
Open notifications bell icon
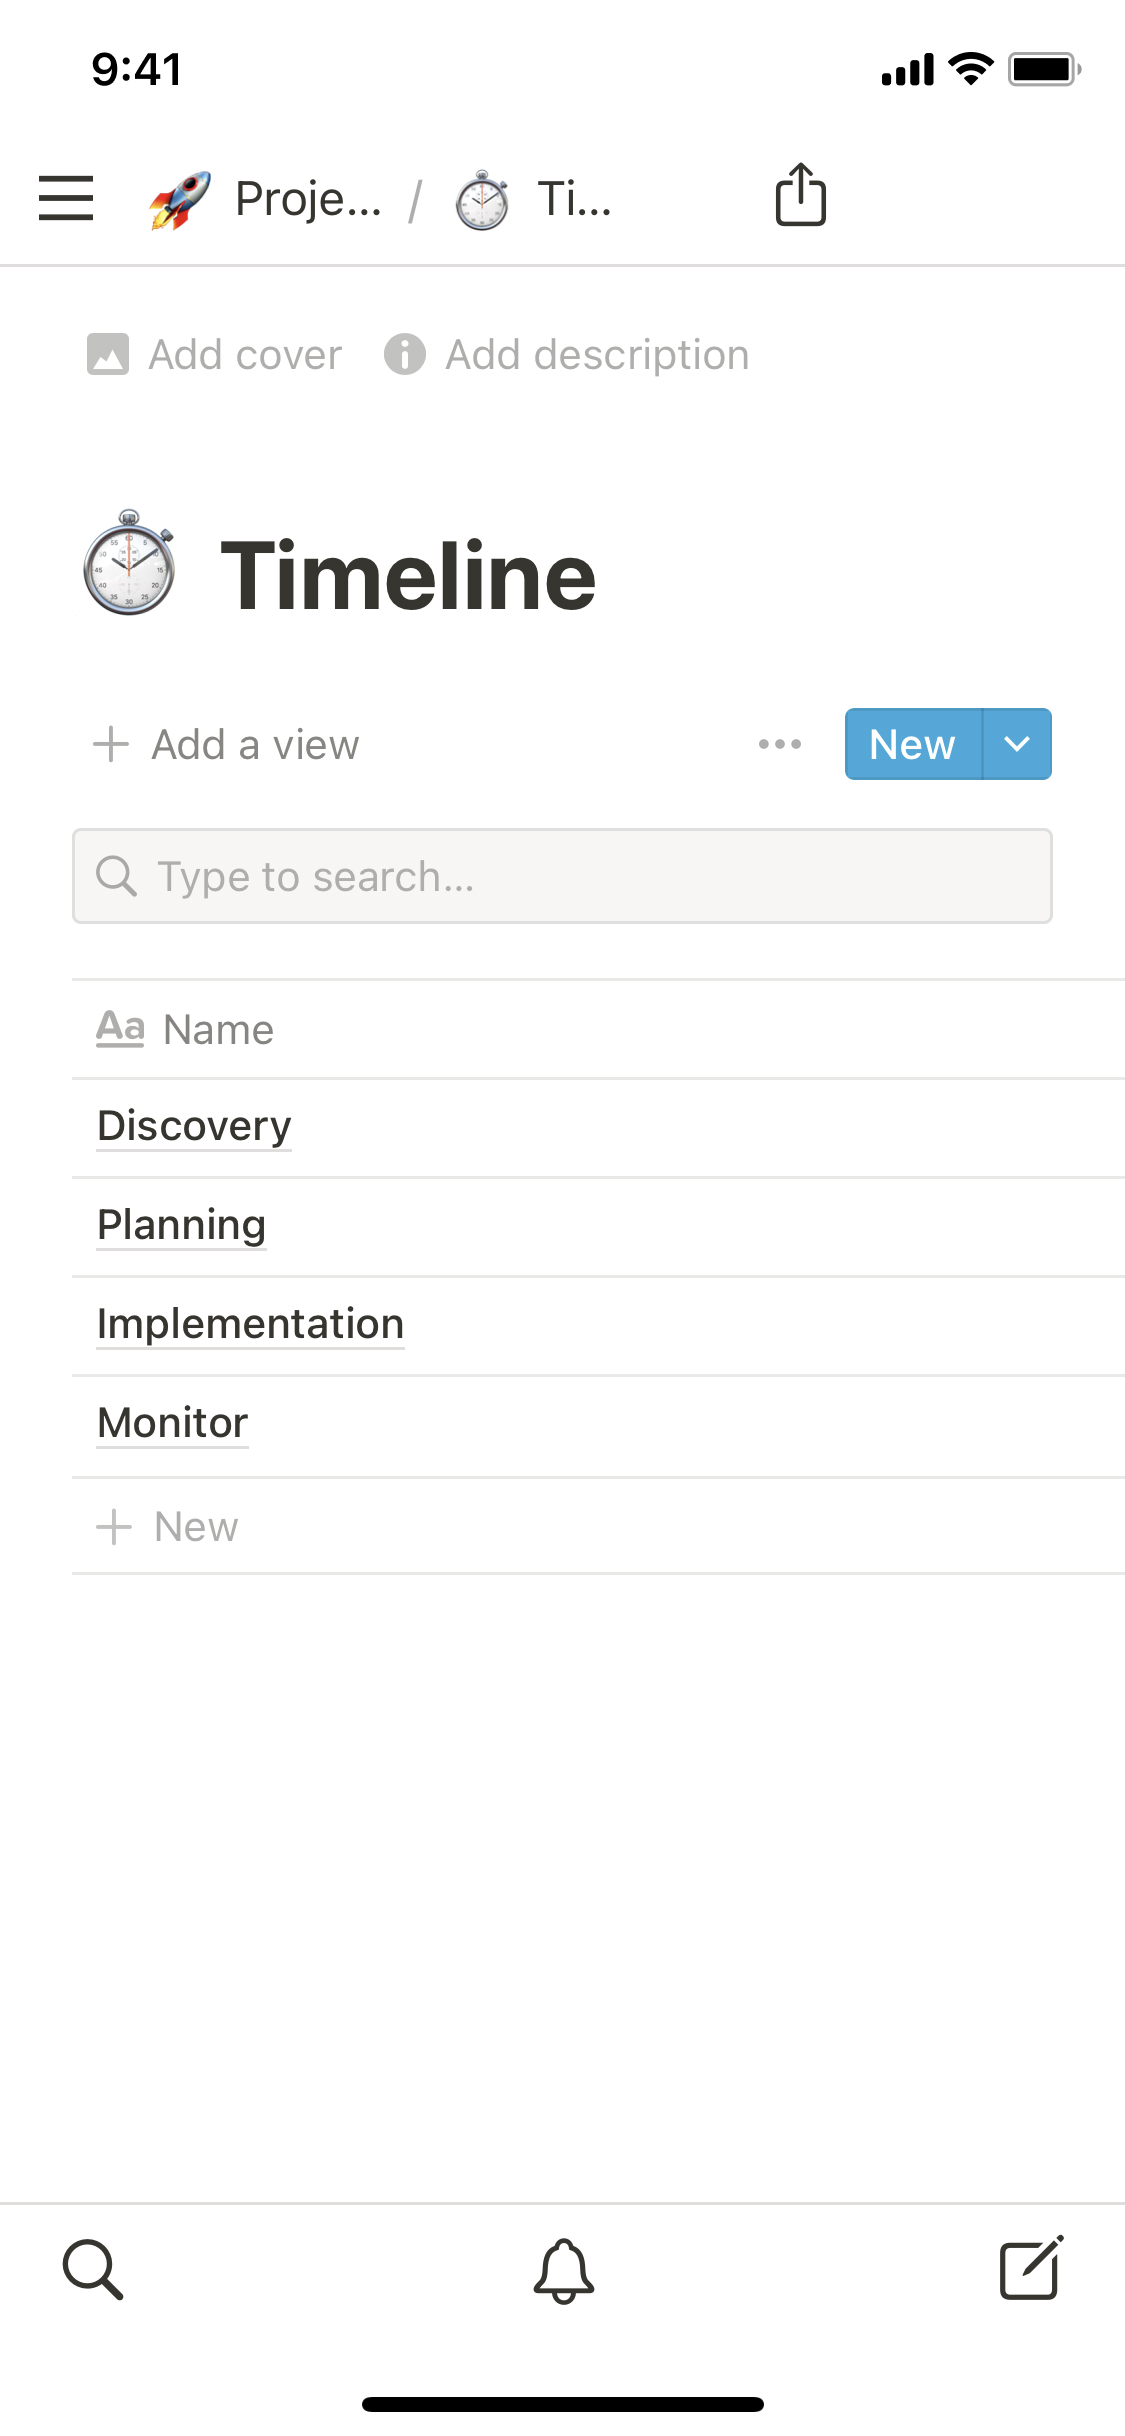tap(563, 2270)
